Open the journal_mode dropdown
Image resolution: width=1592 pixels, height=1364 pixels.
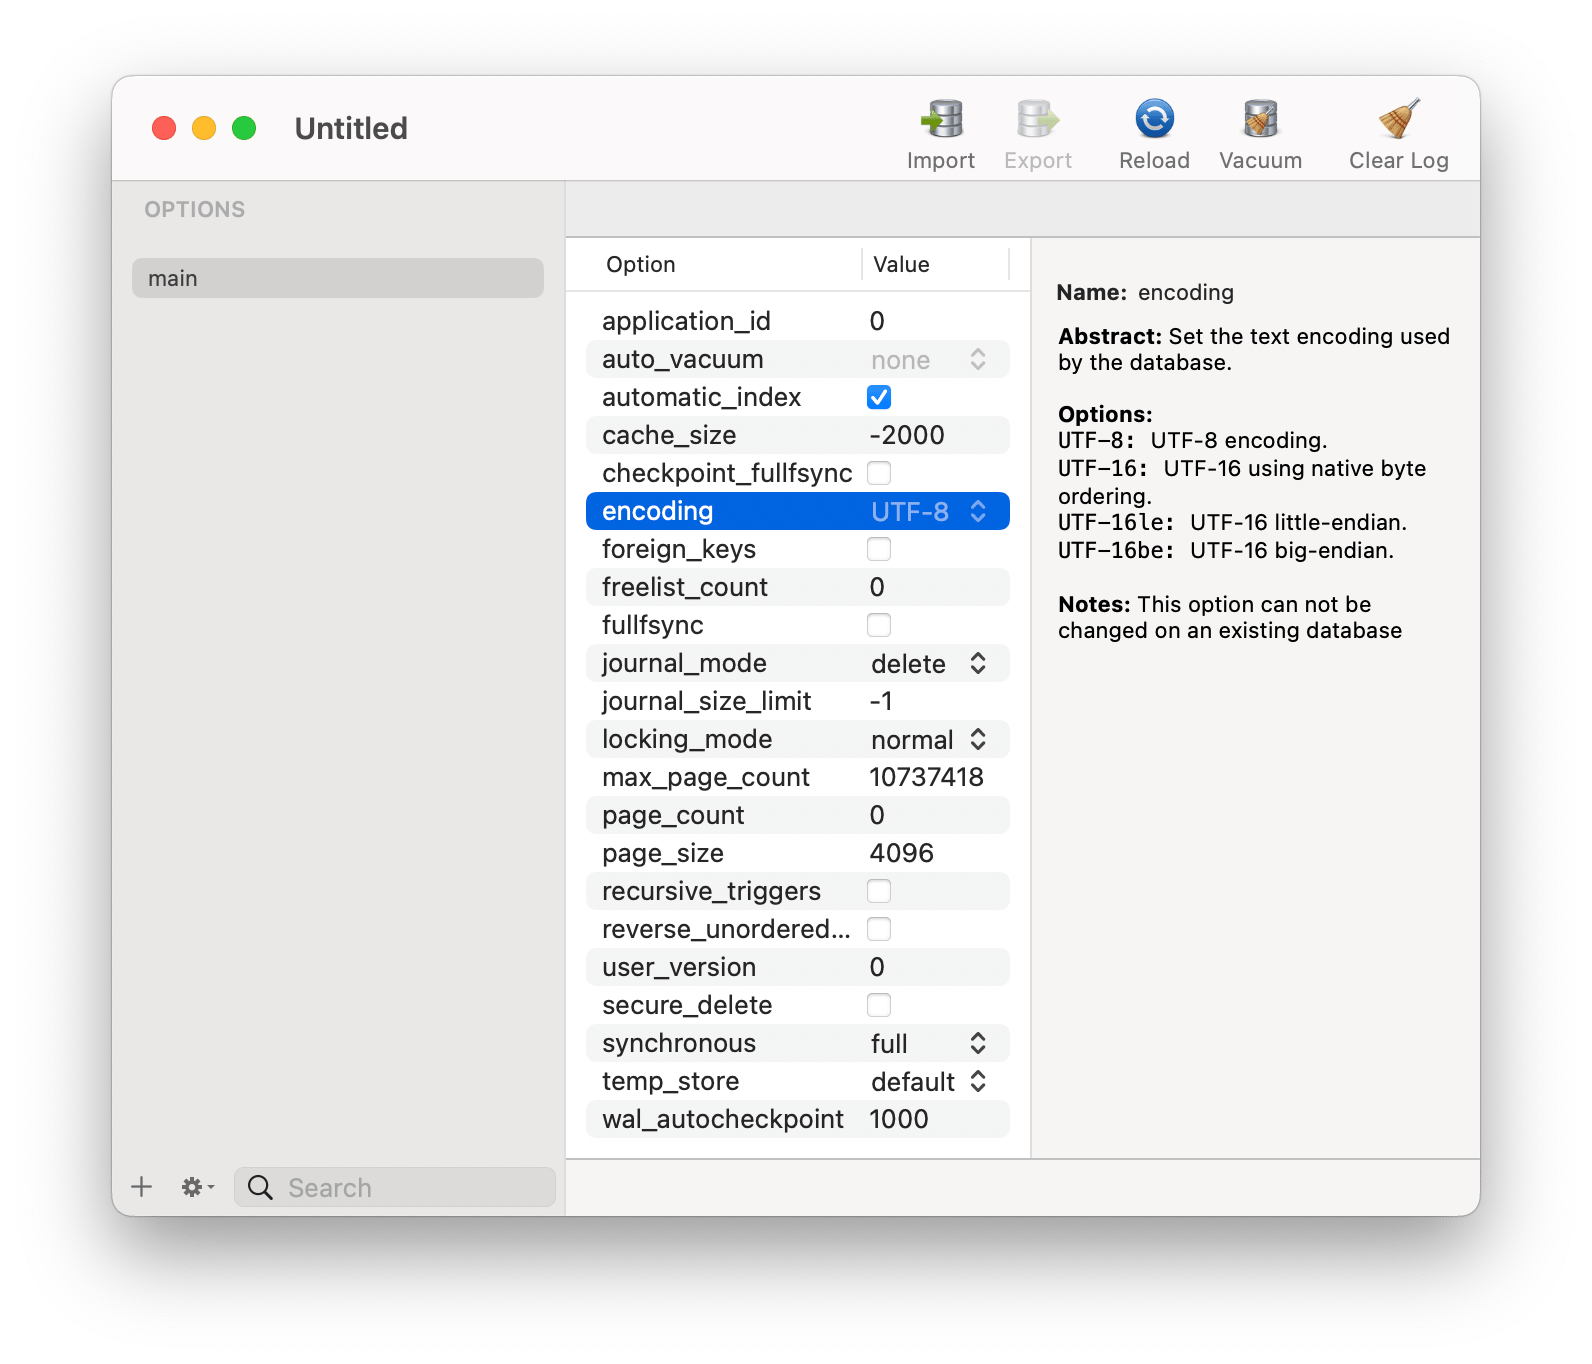coord(927,664)
